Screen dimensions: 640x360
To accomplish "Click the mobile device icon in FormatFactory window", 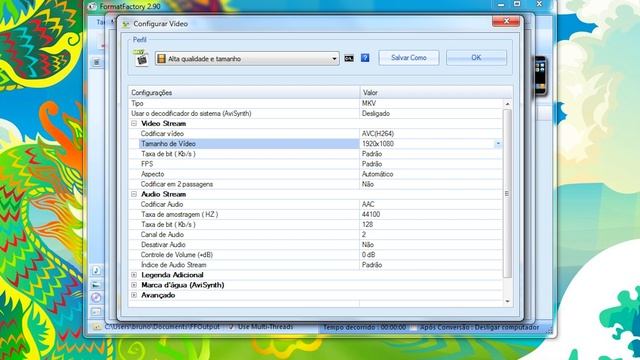I will [540, 76].
